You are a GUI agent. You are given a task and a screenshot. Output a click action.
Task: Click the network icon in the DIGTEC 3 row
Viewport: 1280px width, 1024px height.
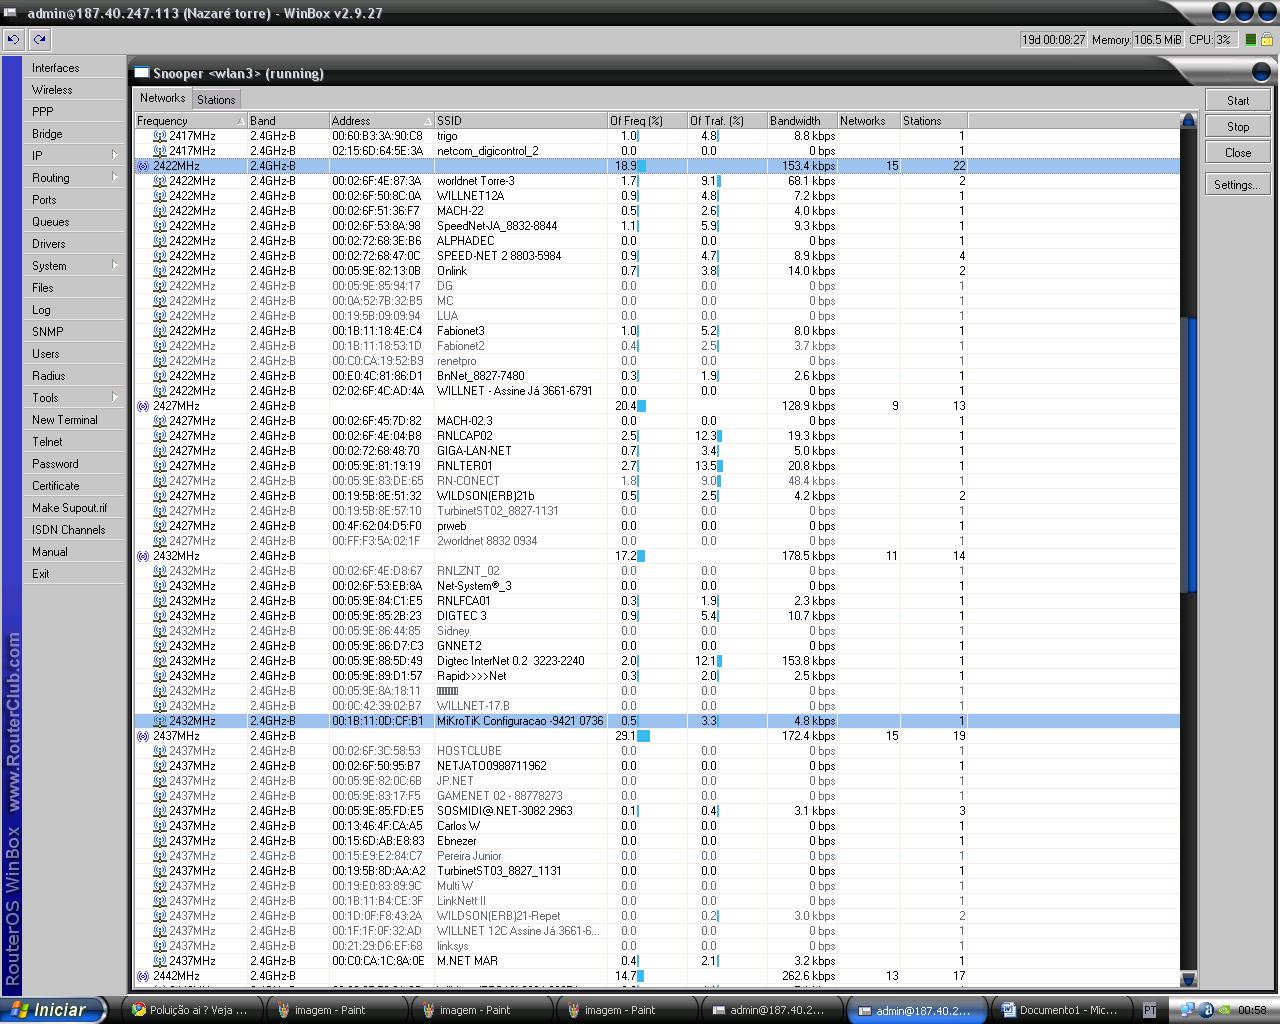(159, 616)
